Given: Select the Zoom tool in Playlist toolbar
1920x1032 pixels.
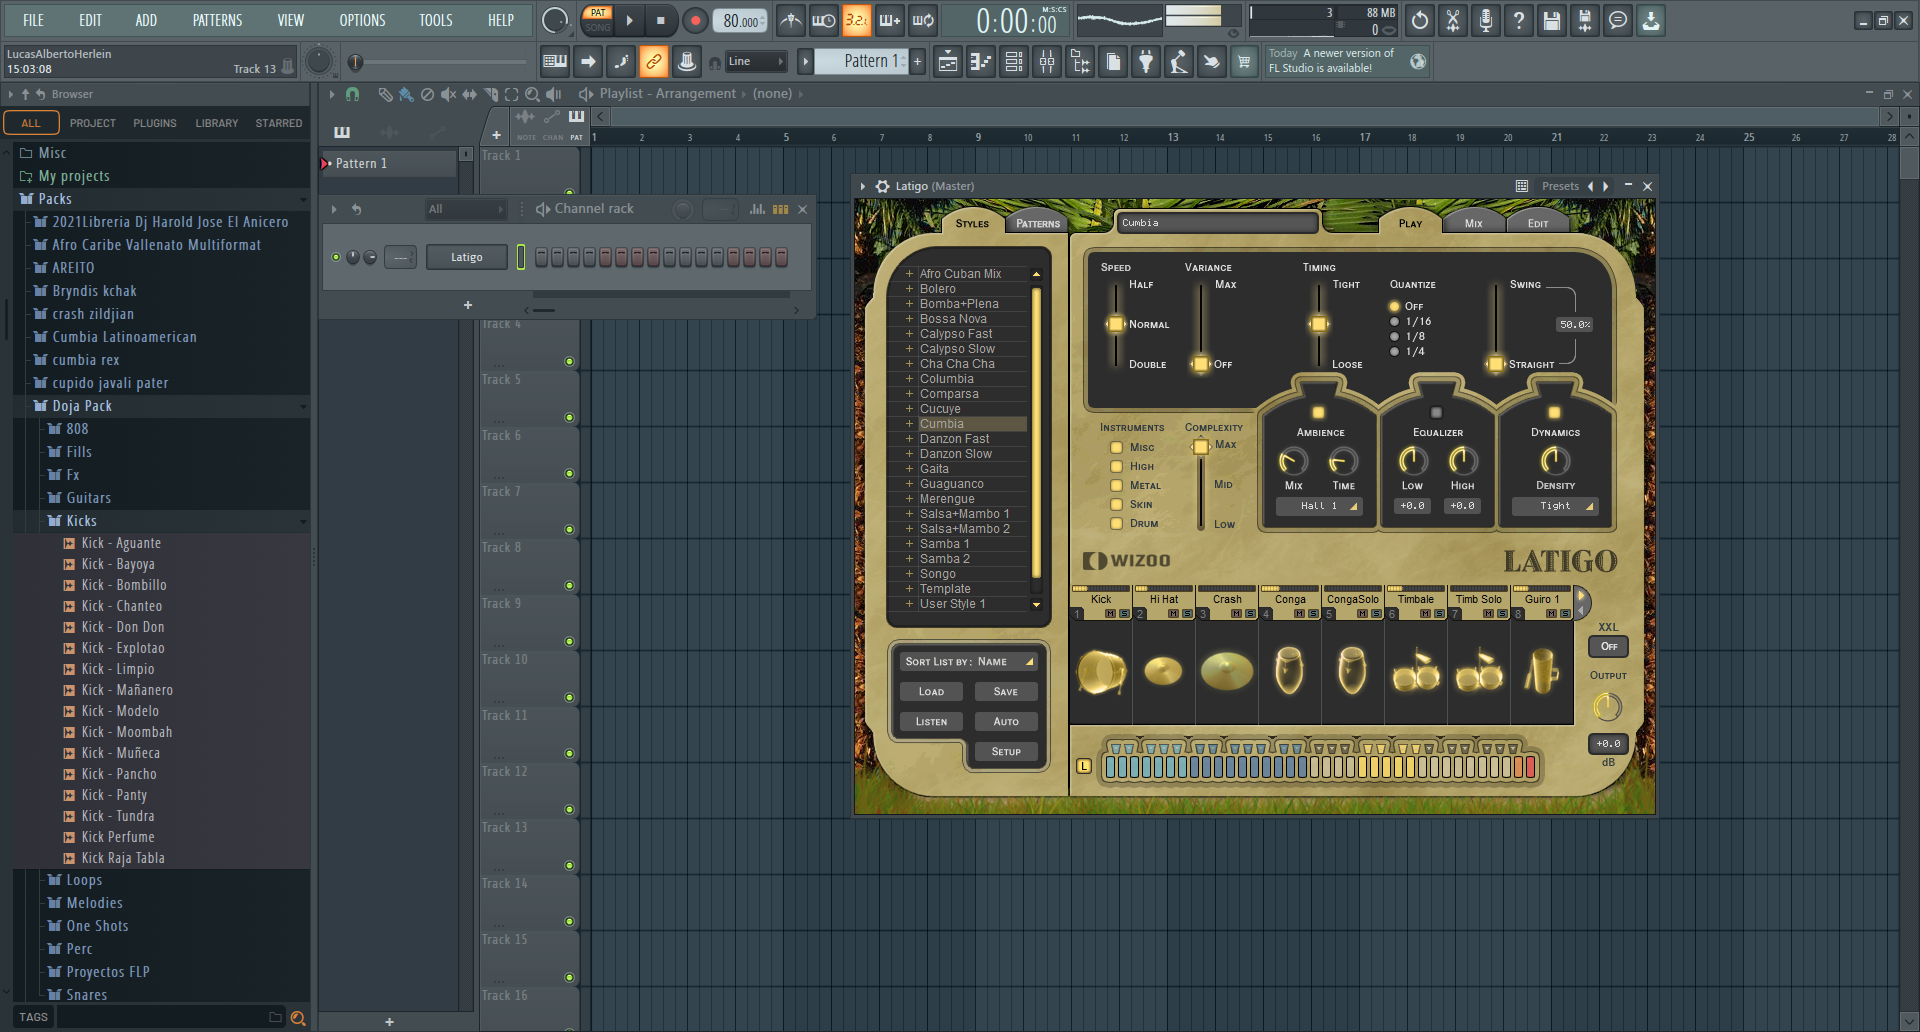Looking at the screenshot, I should point(532,94).
